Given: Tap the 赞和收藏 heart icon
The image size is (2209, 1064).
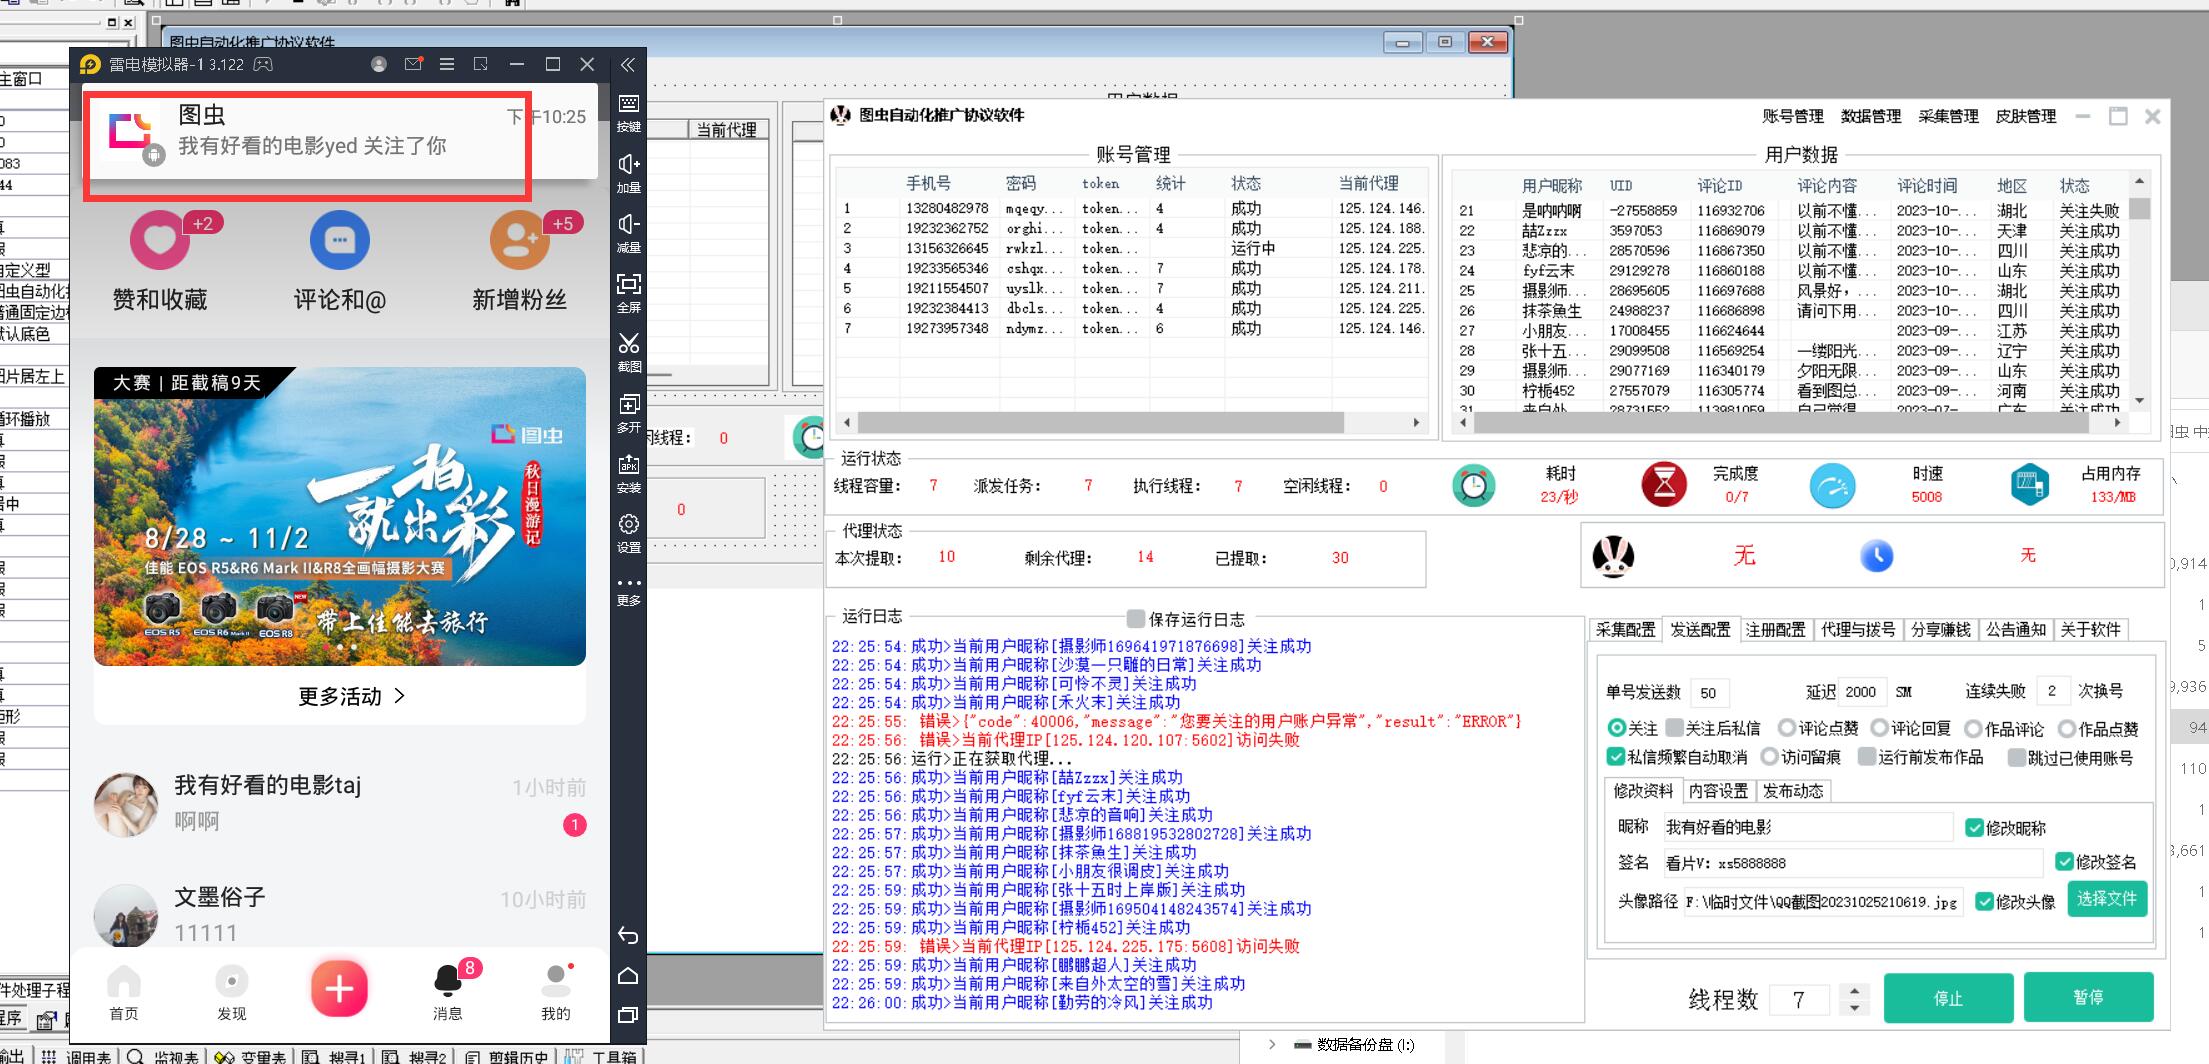Looking at the screenshot, I should point(160,241).
